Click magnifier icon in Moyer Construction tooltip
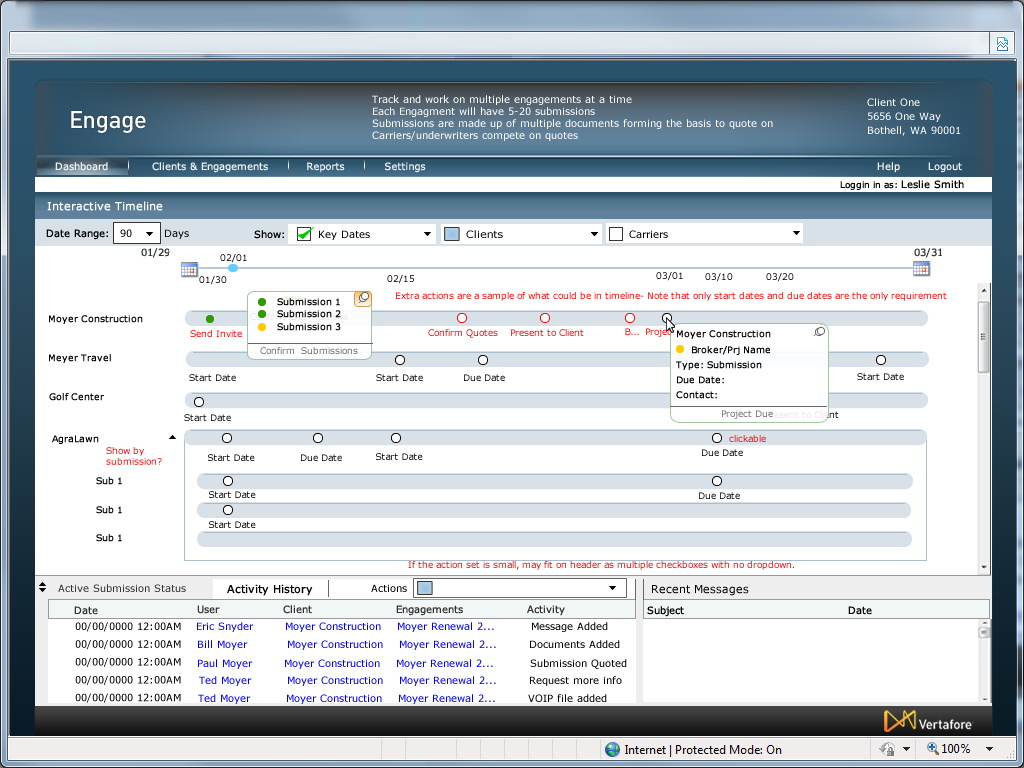The height and width of the screenshot is (768, 1024). point(820,332)
